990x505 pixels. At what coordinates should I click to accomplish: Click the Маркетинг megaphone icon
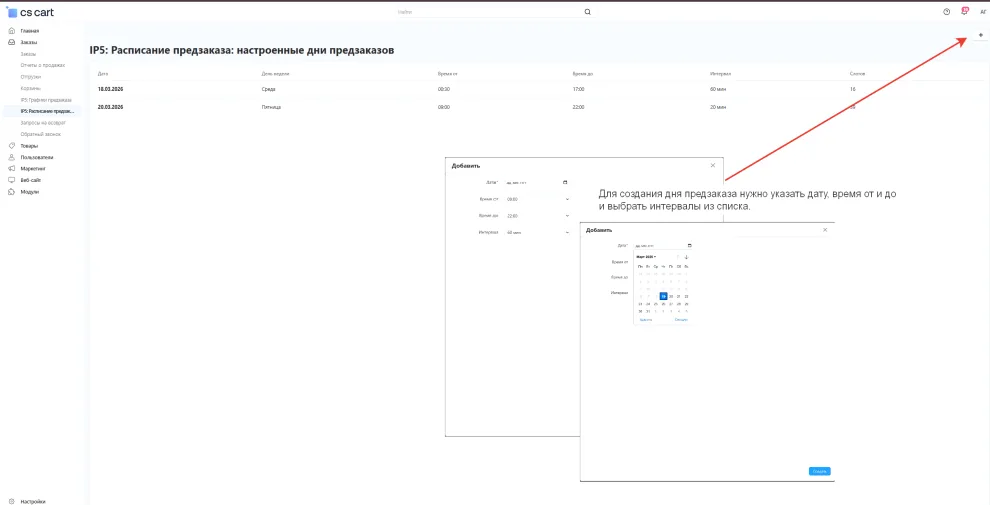point(11,169)
